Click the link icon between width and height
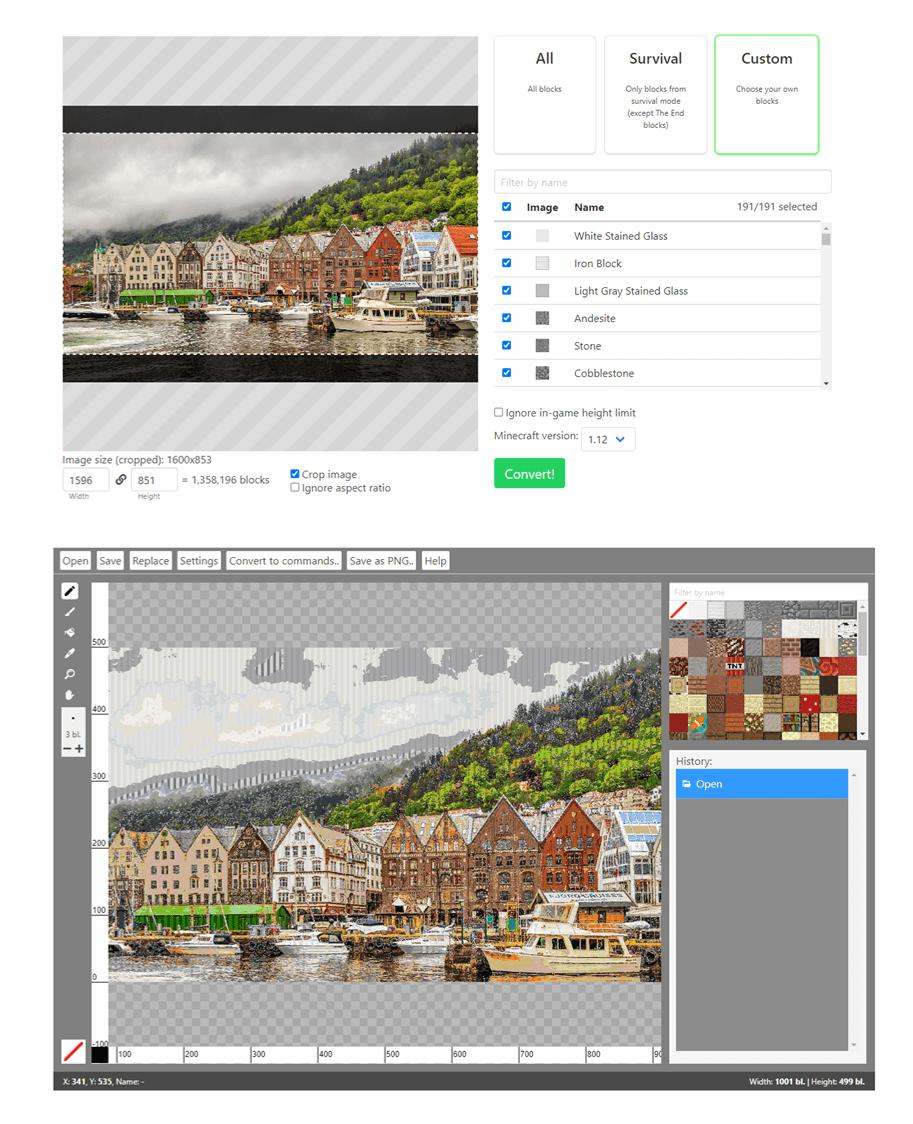This screenshot has height=1124, width=913. (x=120, y=480)
